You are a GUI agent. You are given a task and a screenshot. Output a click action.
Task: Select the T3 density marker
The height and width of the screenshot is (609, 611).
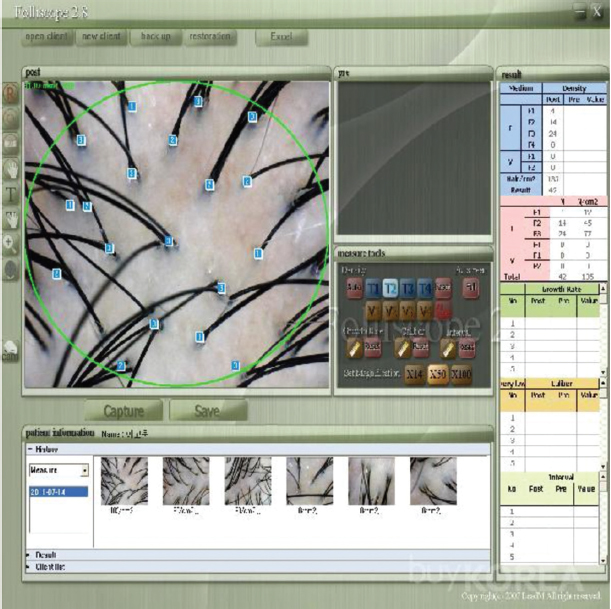(407, 288)
